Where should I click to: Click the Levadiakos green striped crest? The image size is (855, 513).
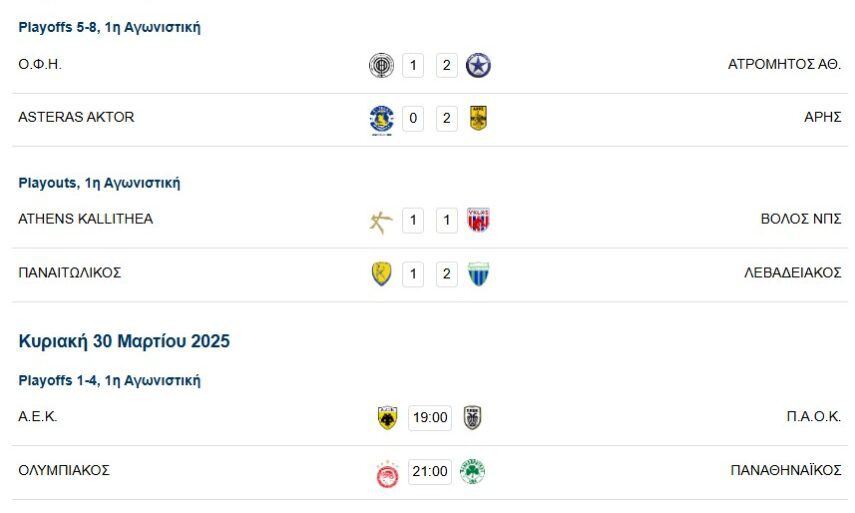point(478,274)
